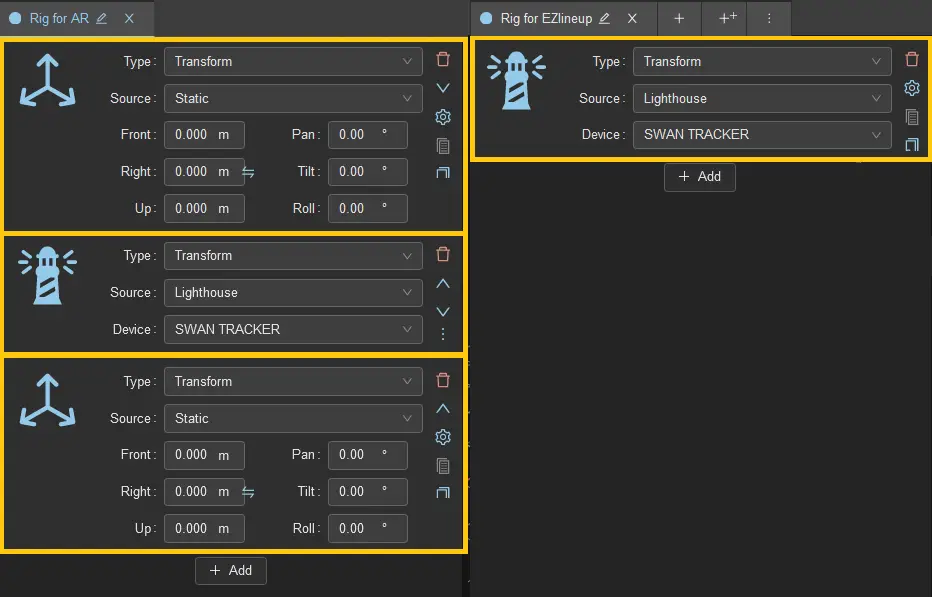
Task: Flip the Right axis on the bottom Static transform
Action: (x=248, y=492)
